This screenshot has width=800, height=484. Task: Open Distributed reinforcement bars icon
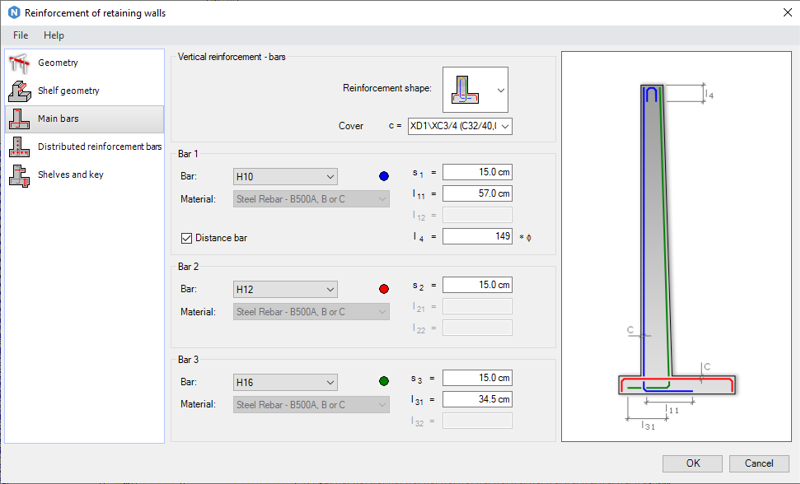pyautogui.click(x=18, y=147)
